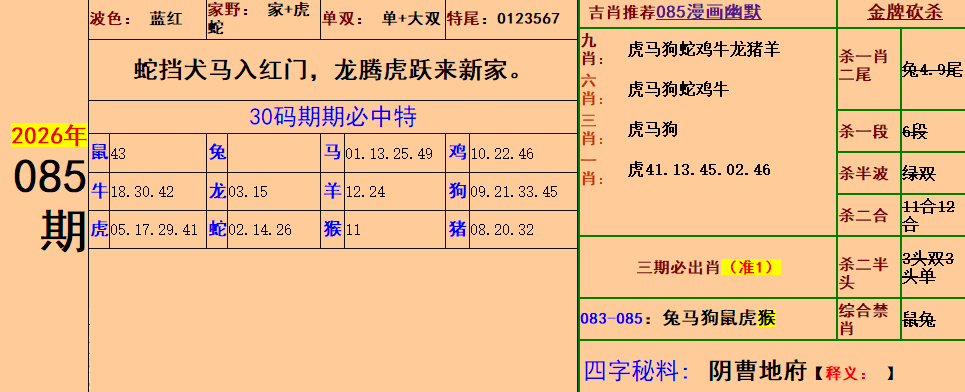Click the 吉肖推荐 label

(x=622, y=12)
